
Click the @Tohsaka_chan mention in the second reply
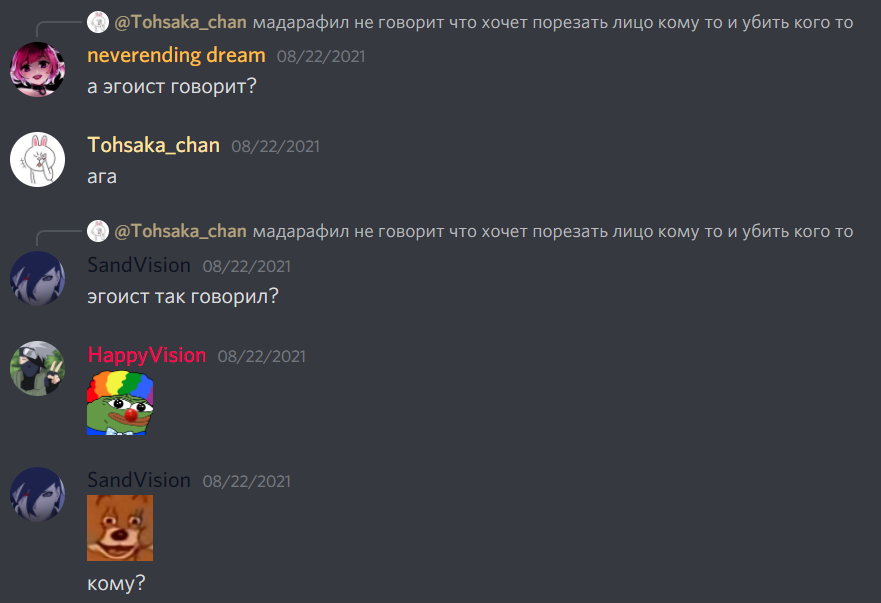tap(180, 231)
